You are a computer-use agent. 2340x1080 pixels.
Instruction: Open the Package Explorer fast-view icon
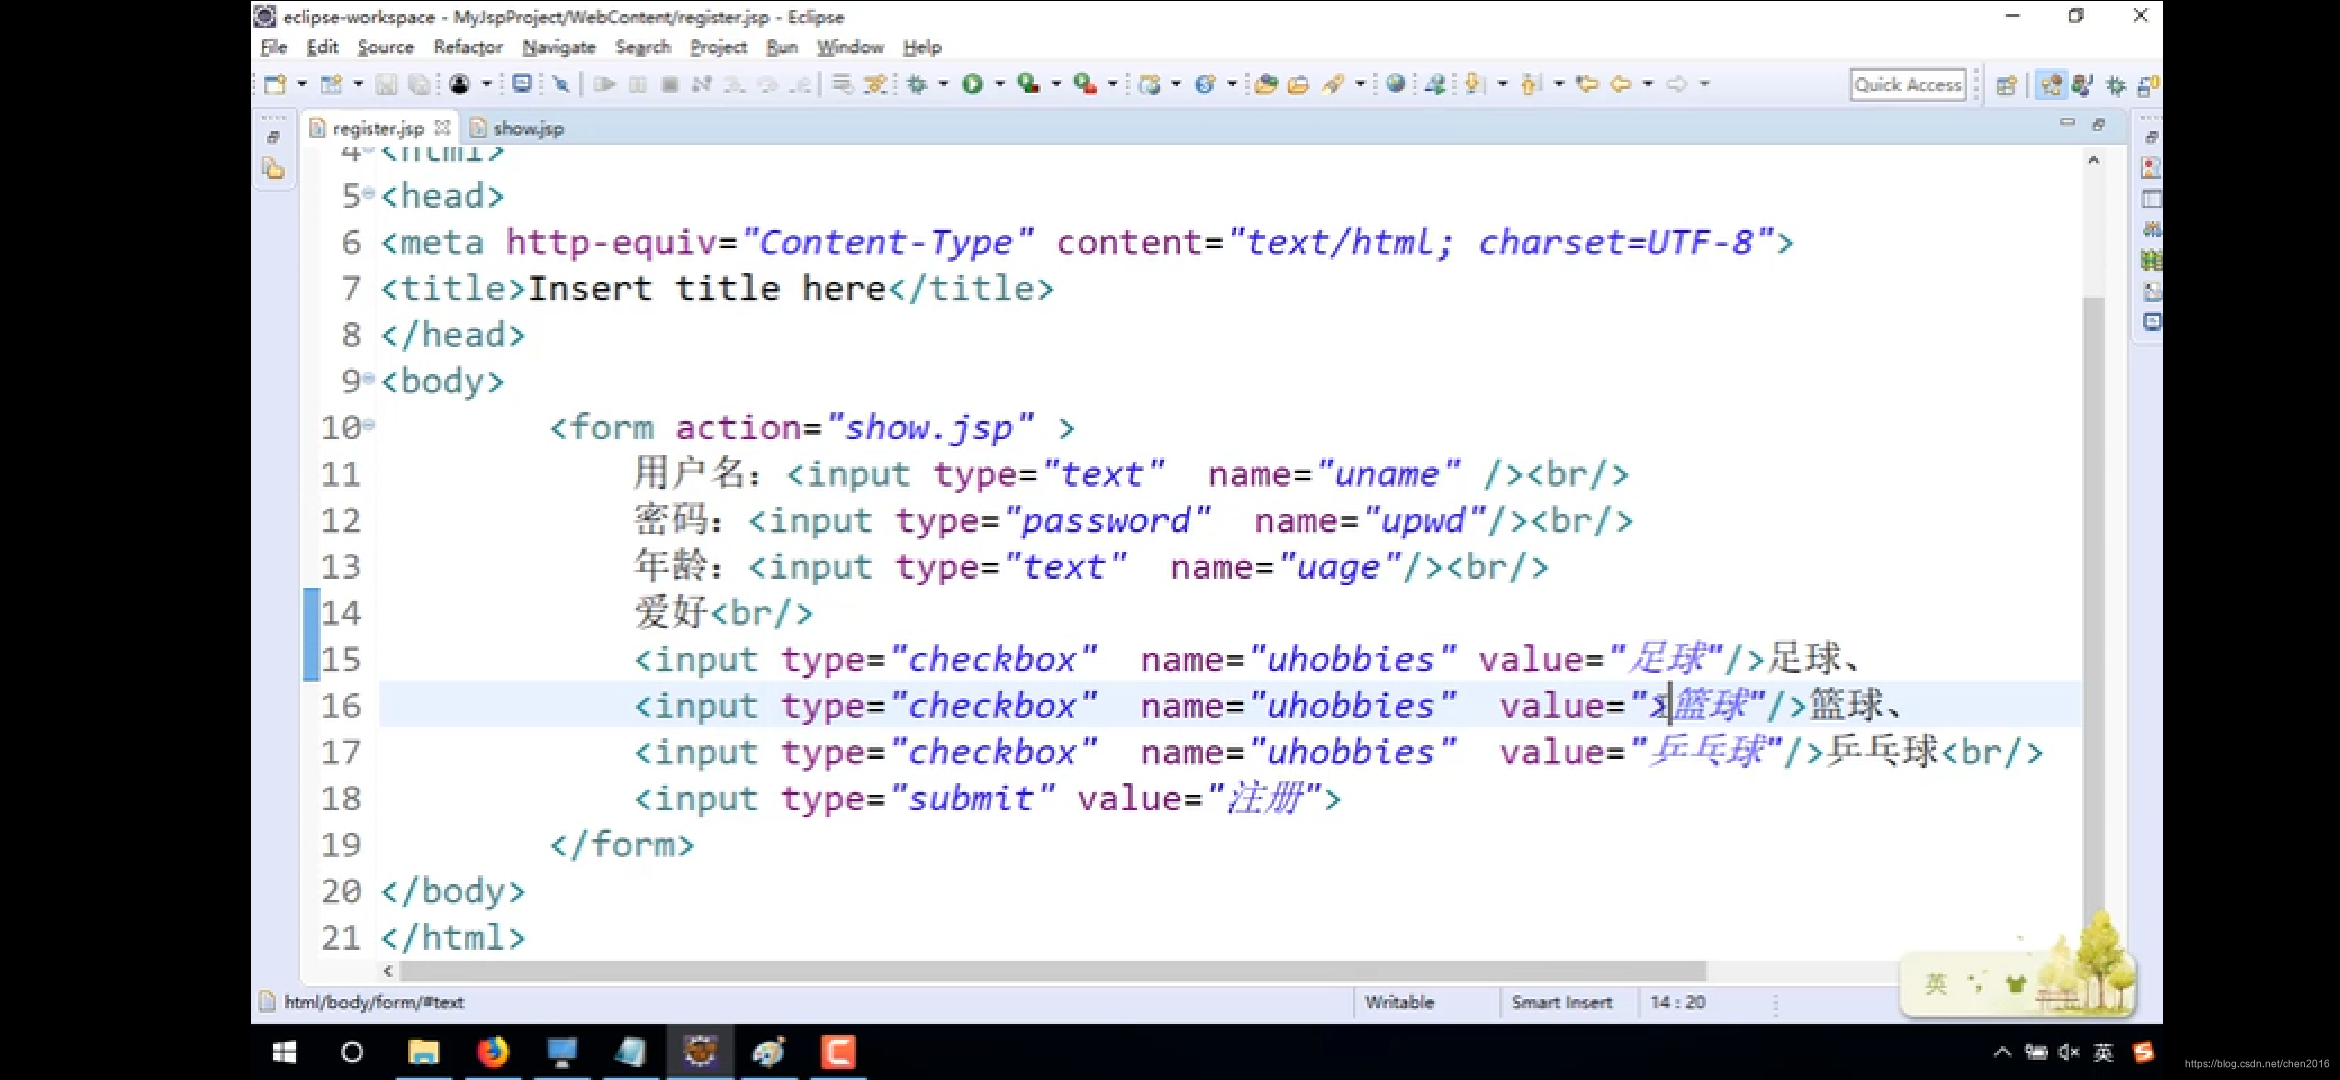tap(273, 169)
